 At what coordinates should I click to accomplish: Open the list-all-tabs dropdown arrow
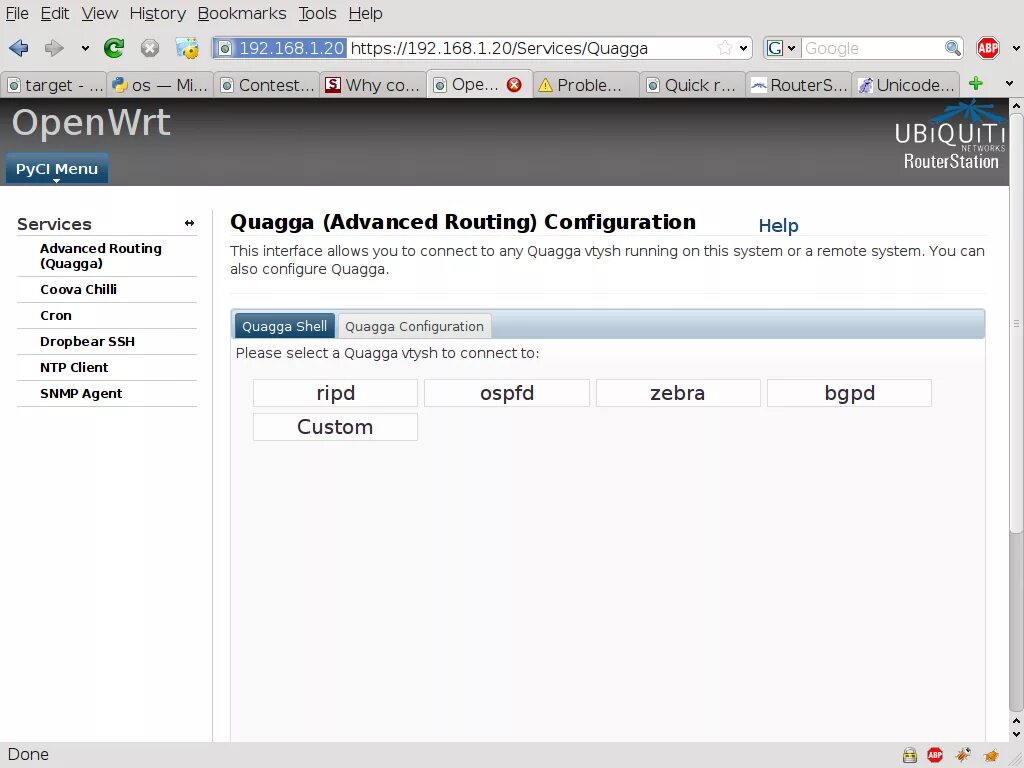1010,84
